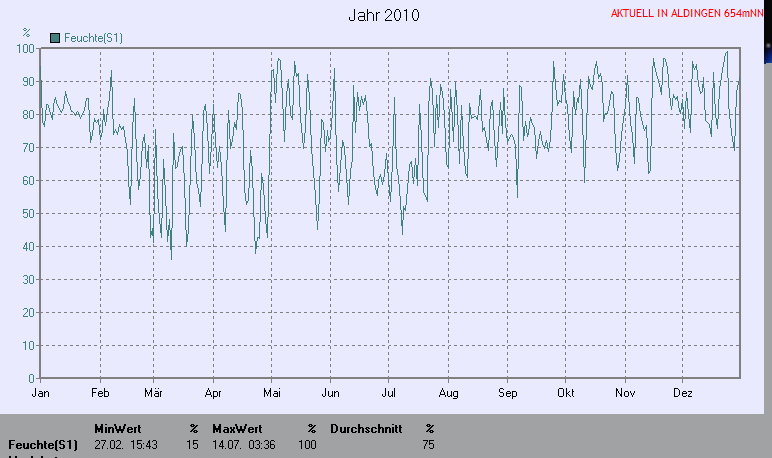Choose the Okt month axis label
772x458 pixels.
tap(566, 394)
